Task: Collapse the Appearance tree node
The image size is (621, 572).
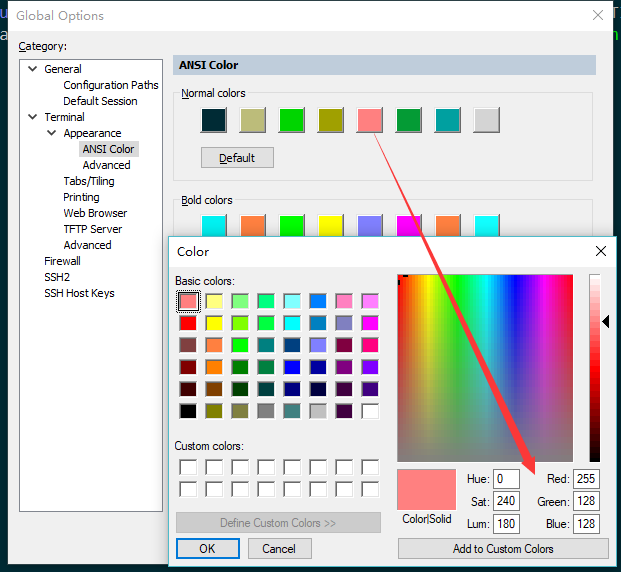Action: 51,133
